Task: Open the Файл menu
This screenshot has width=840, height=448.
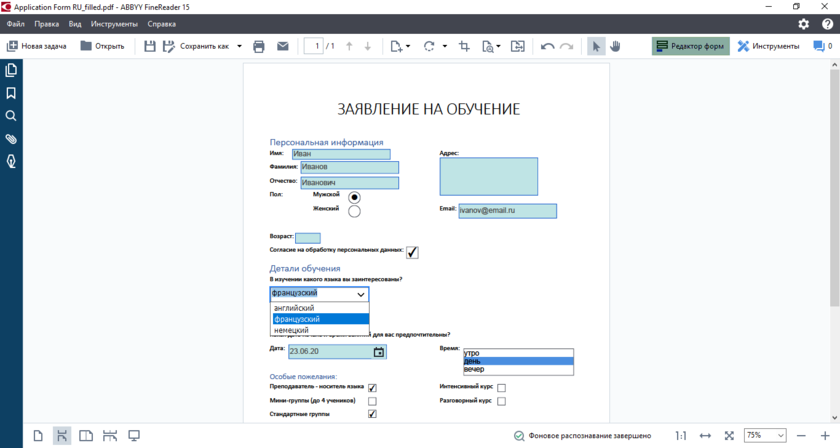Action: [x=15, y=23]
